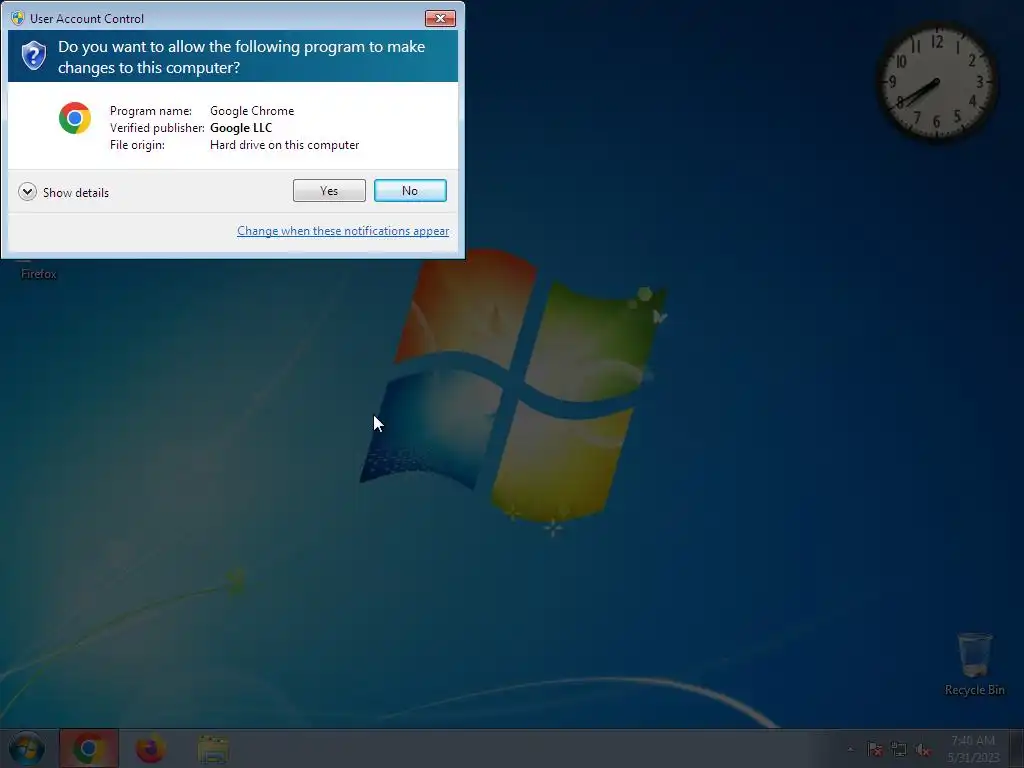Click the Google LLC verified publisher text
1024x768 pixels.
tap(241, 128)
